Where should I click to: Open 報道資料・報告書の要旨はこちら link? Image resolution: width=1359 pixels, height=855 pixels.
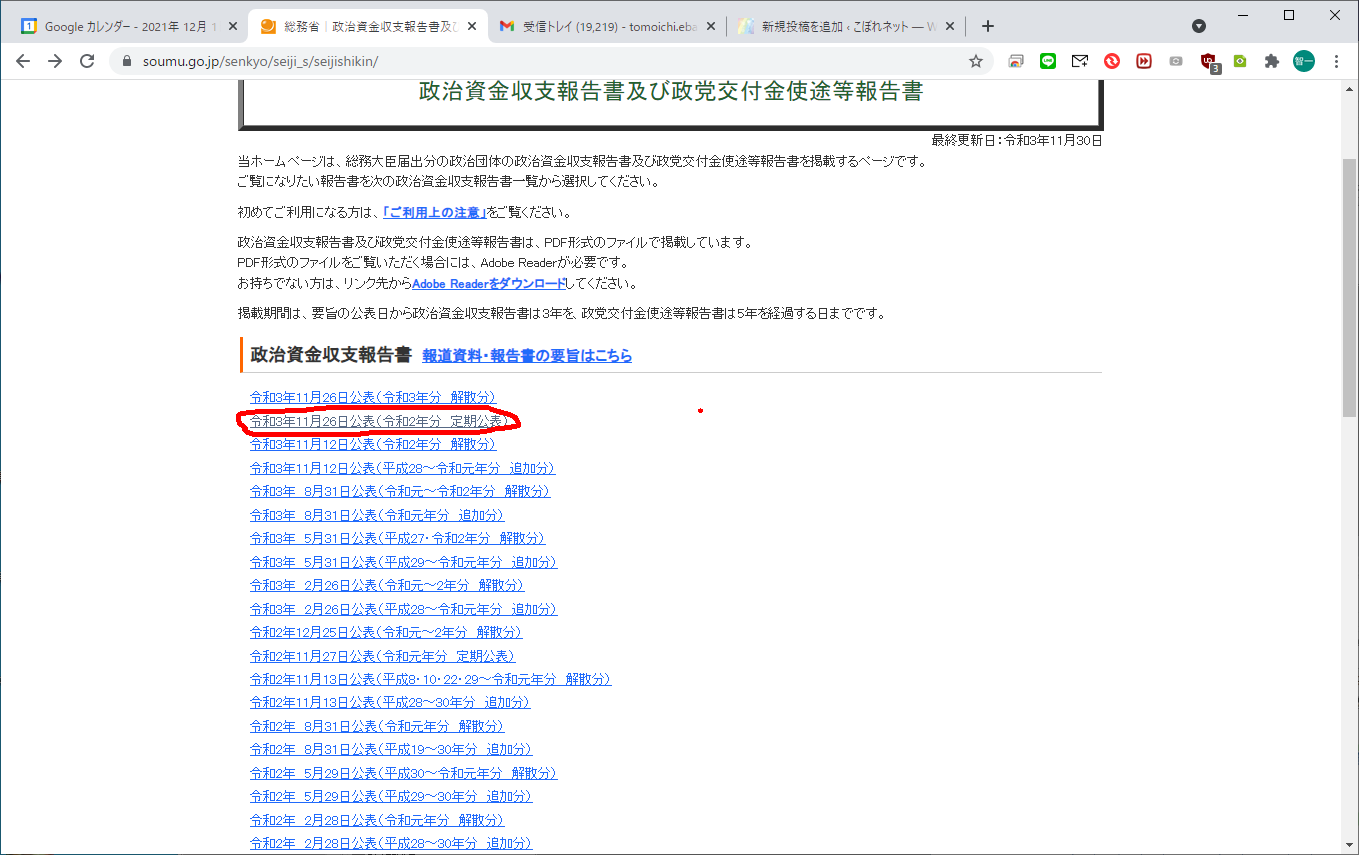pos(527,356)
